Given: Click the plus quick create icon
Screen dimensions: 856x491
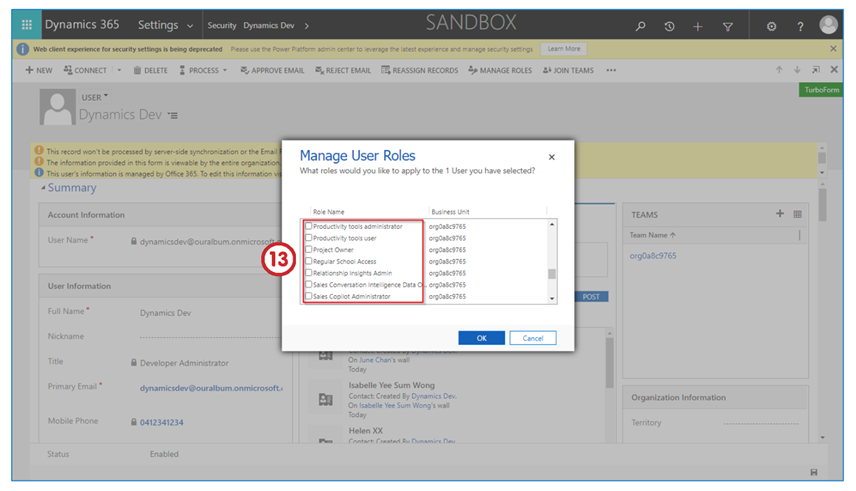Looking at the screenshot, I should [698, 26].
